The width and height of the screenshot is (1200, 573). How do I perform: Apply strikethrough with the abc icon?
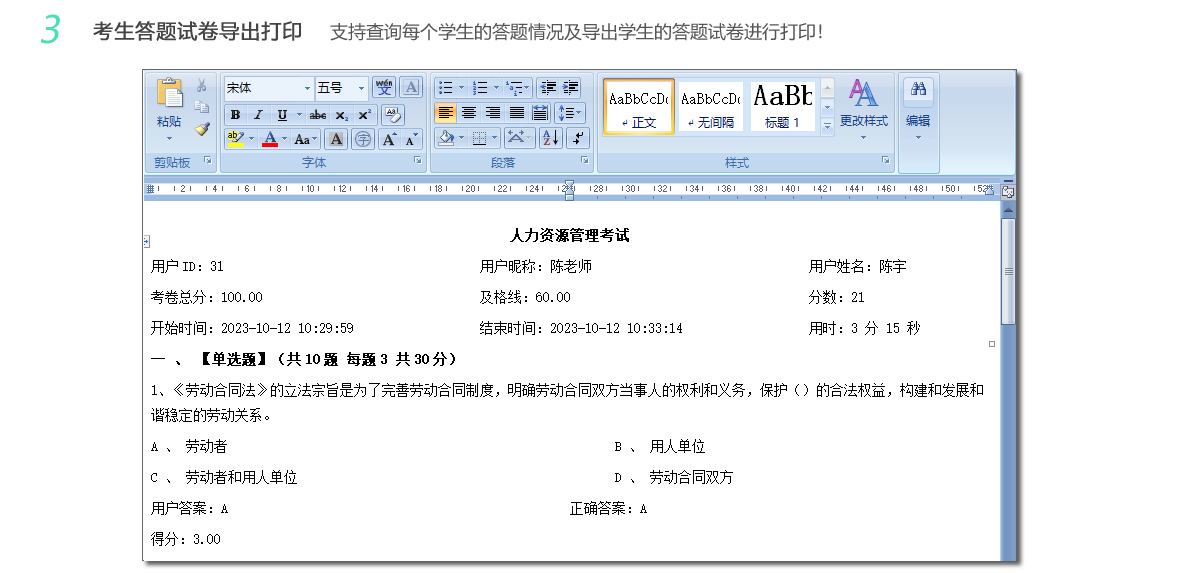click(318, 115)
